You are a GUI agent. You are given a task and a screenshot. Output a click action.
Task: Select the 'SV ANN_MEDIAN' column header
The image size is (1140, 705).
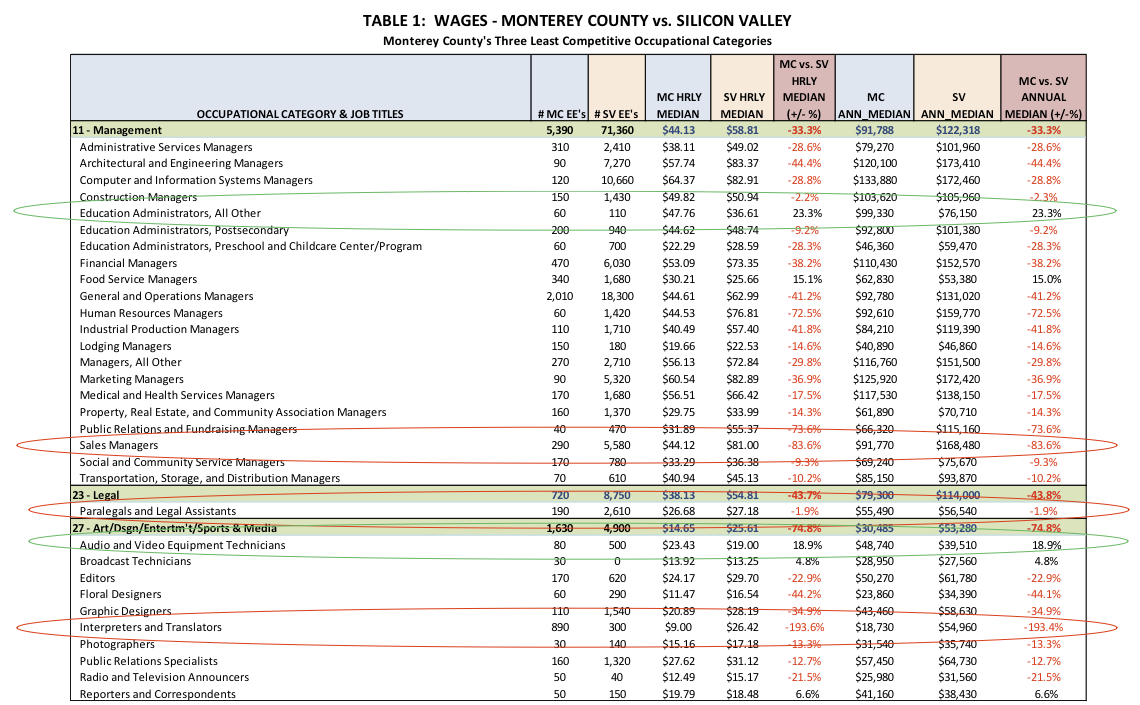[957, 105]
